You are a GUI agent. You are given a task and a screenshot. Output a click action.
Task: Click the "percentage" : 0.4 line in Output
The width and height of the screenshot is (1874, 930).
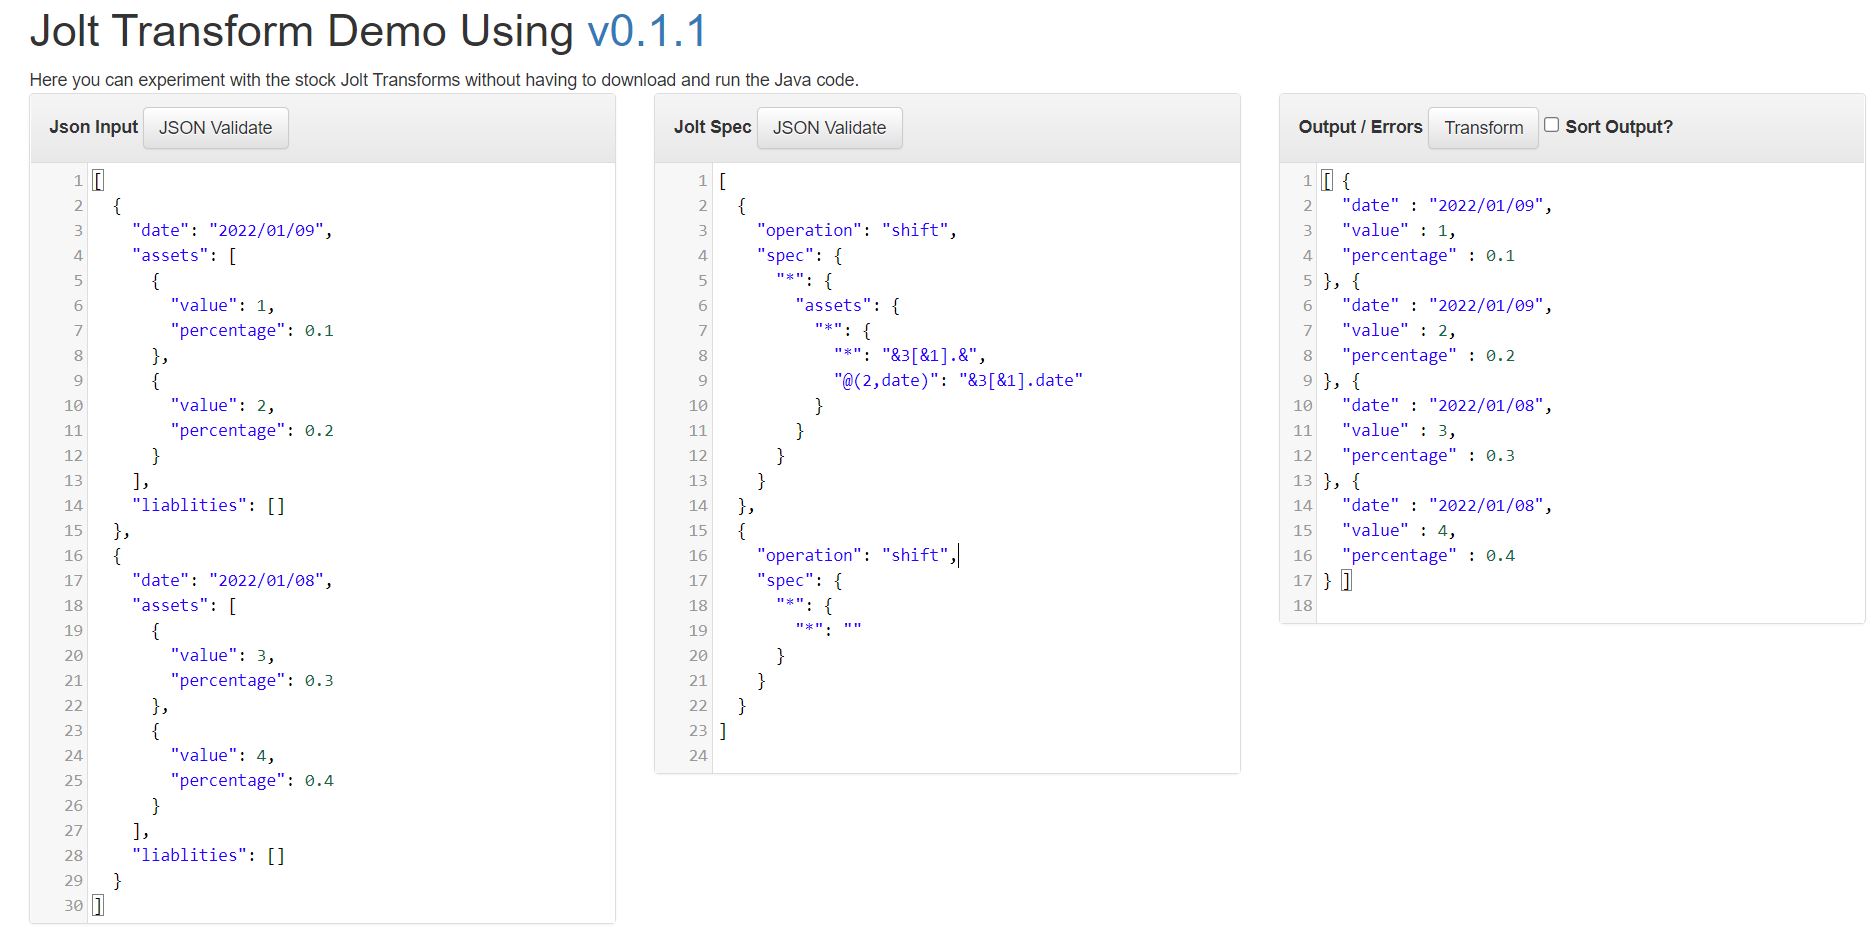(1428, 555)
